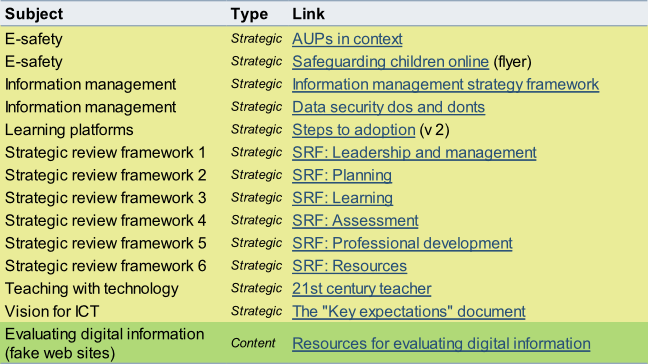Open SRF: Leadership and management link

click(414, 152)
